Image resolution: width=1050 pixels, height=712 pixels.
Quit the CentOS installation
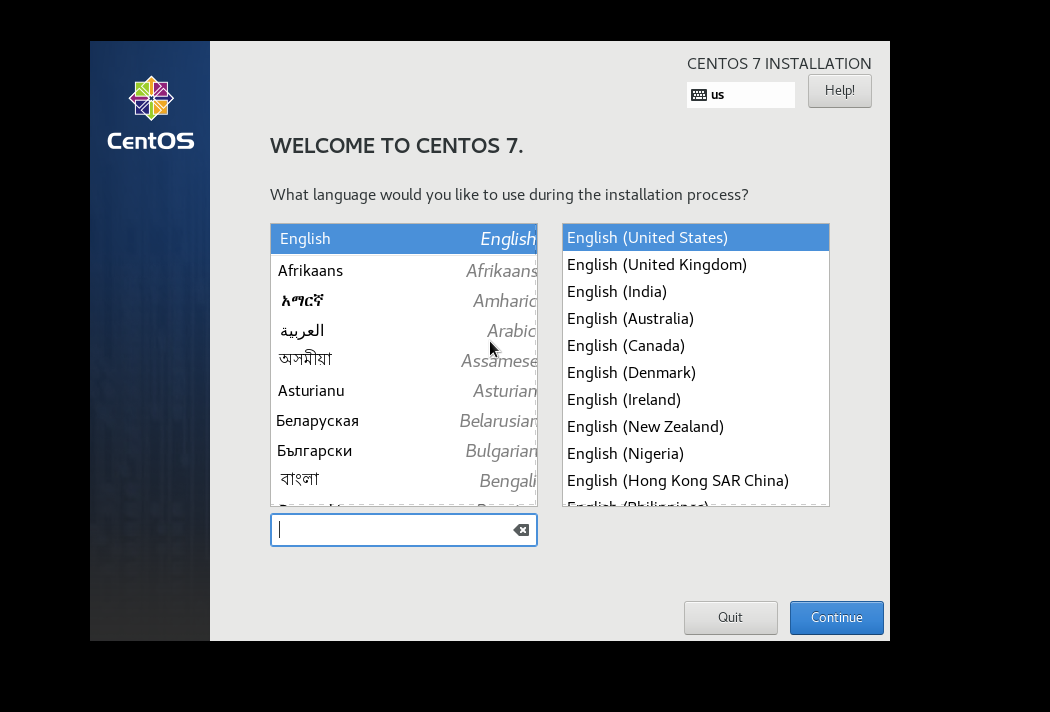pos(731,618)
